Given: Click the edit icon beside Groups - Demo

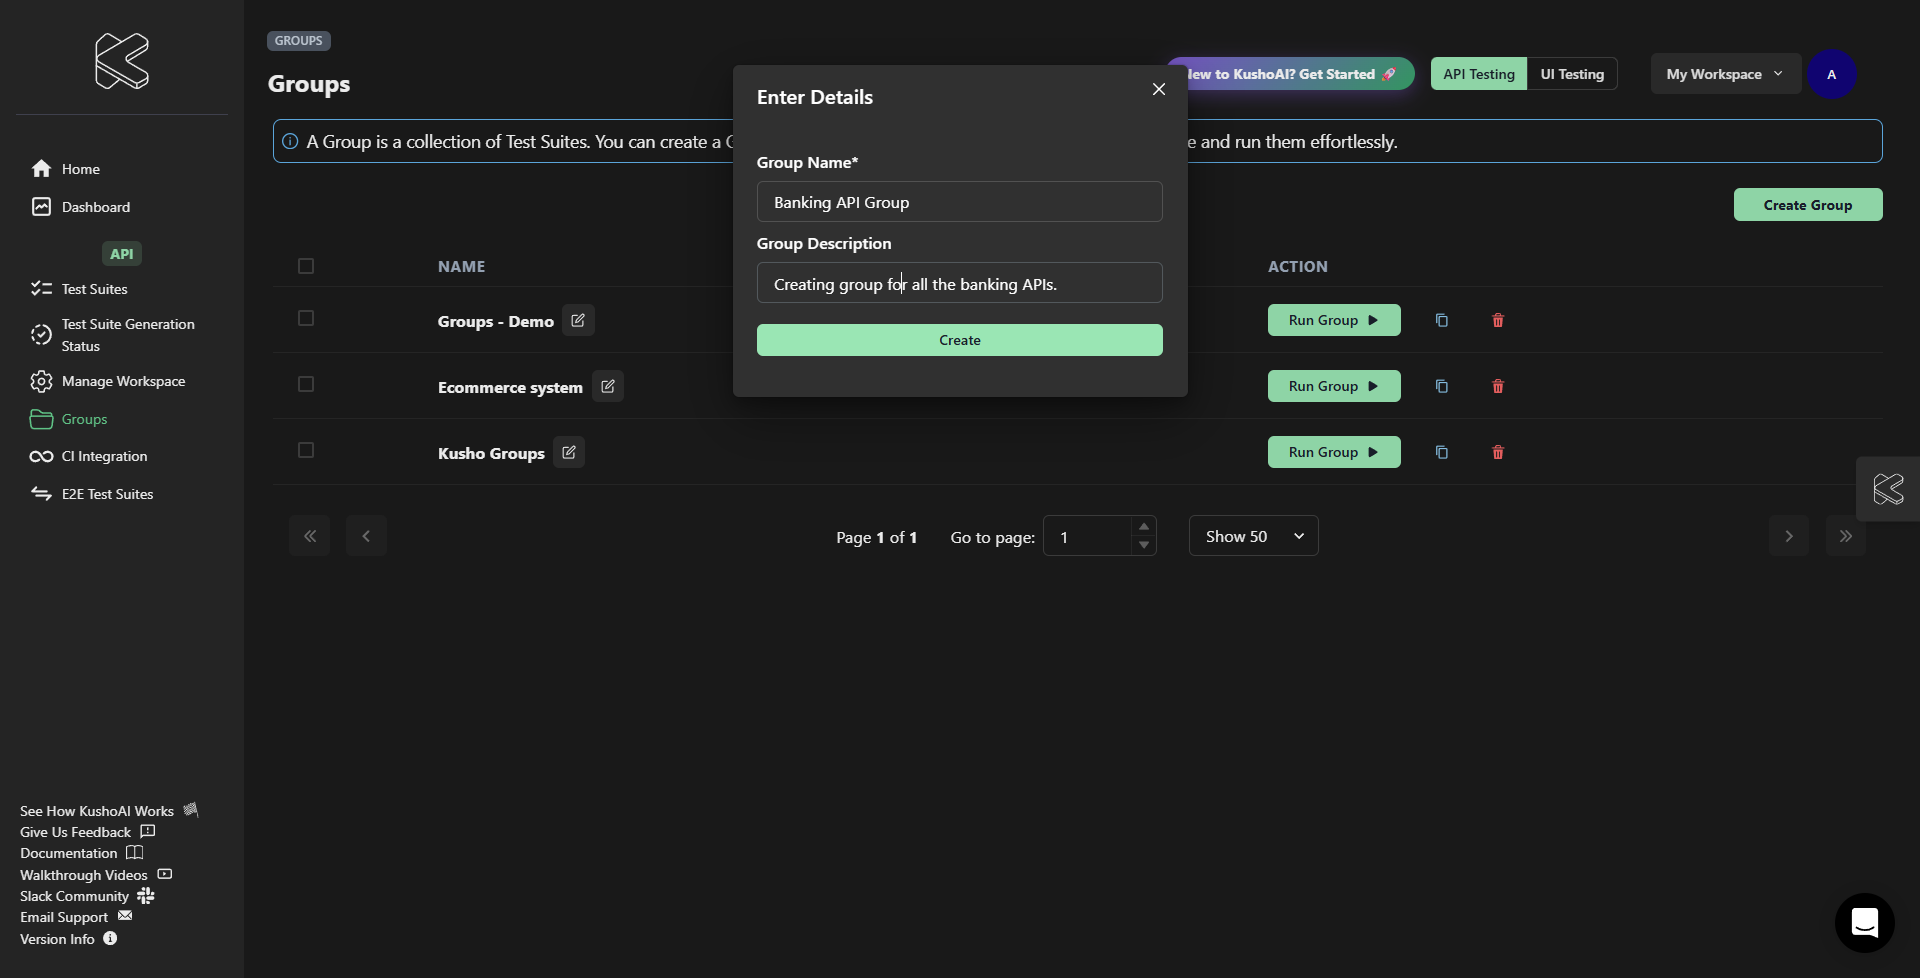Looking at the screenshot, I should click(x=578, y=321).
